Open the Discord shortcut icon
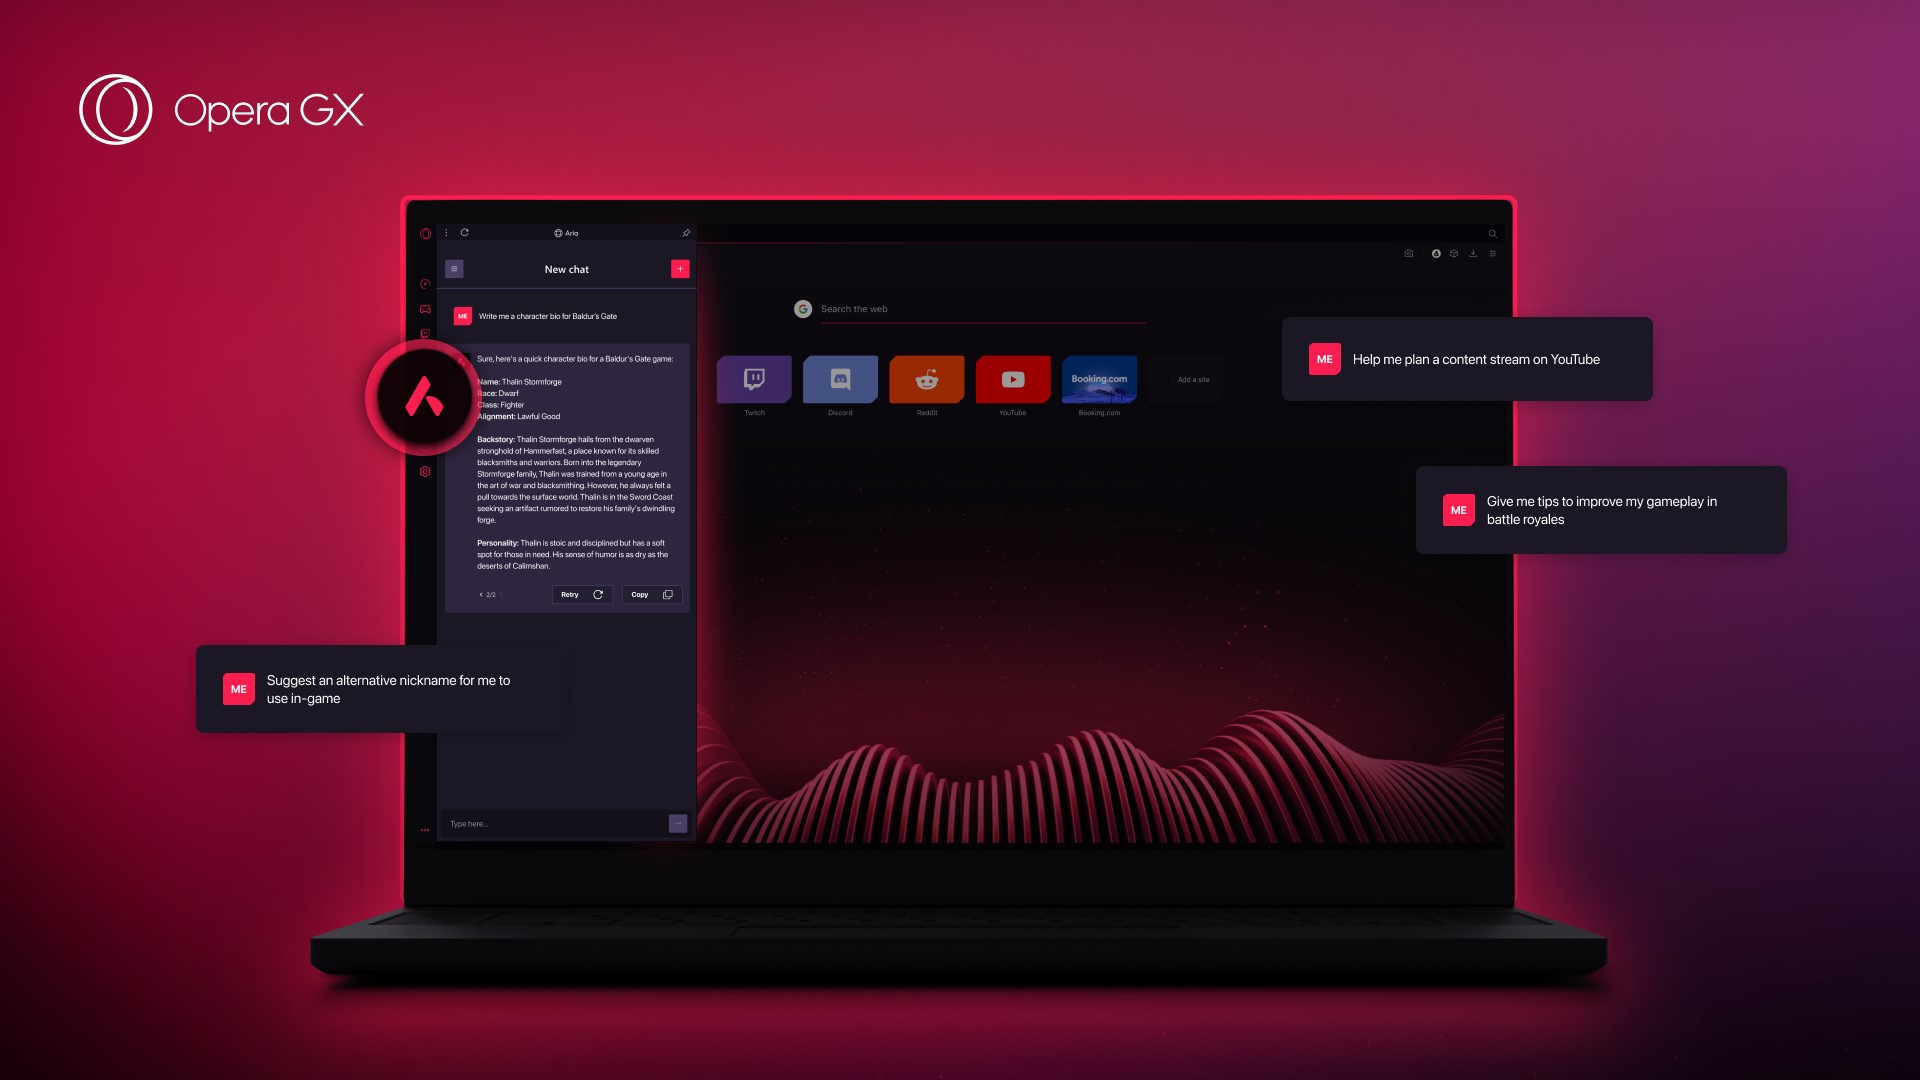The width and height of the screenshot is (1920, 1080). 840,380
